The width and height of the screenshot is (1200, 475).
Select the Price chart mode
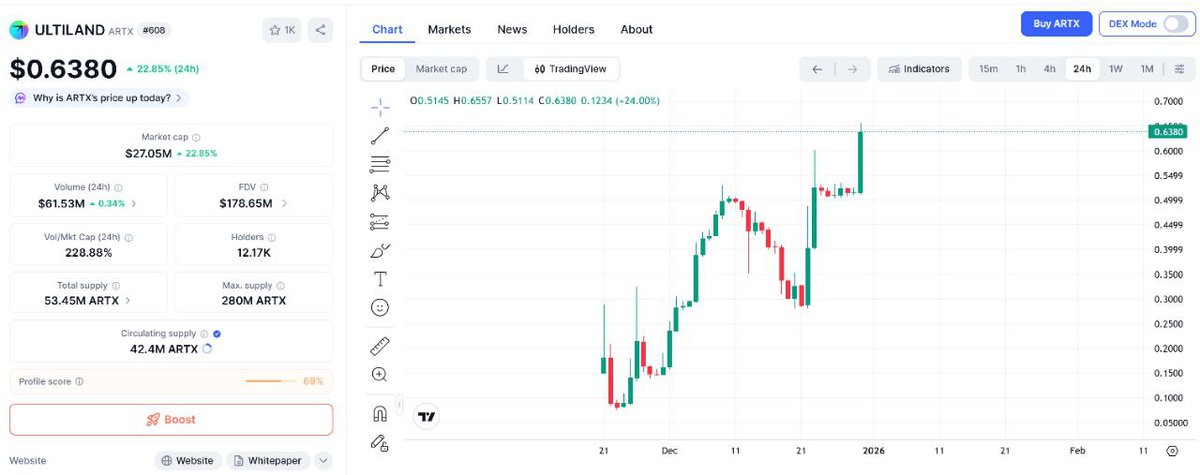point(383,69)
